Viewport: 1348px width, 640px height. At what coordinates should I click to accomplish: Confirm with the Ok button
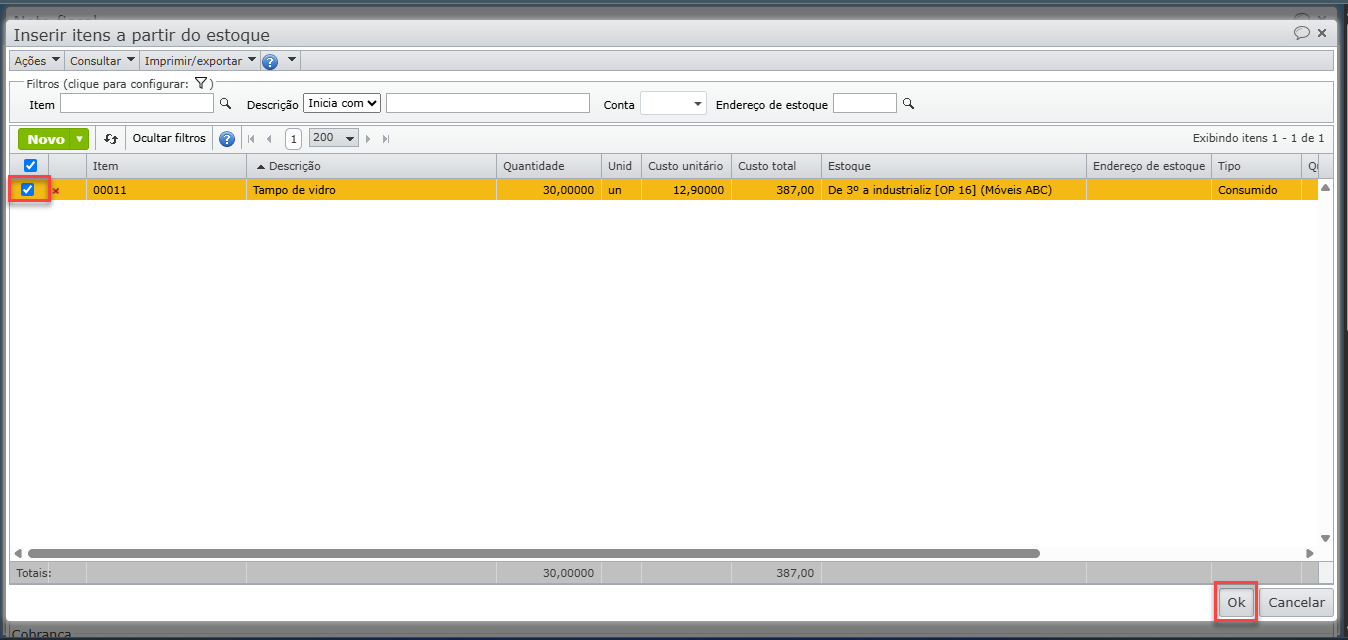[x=1236, y=602]
